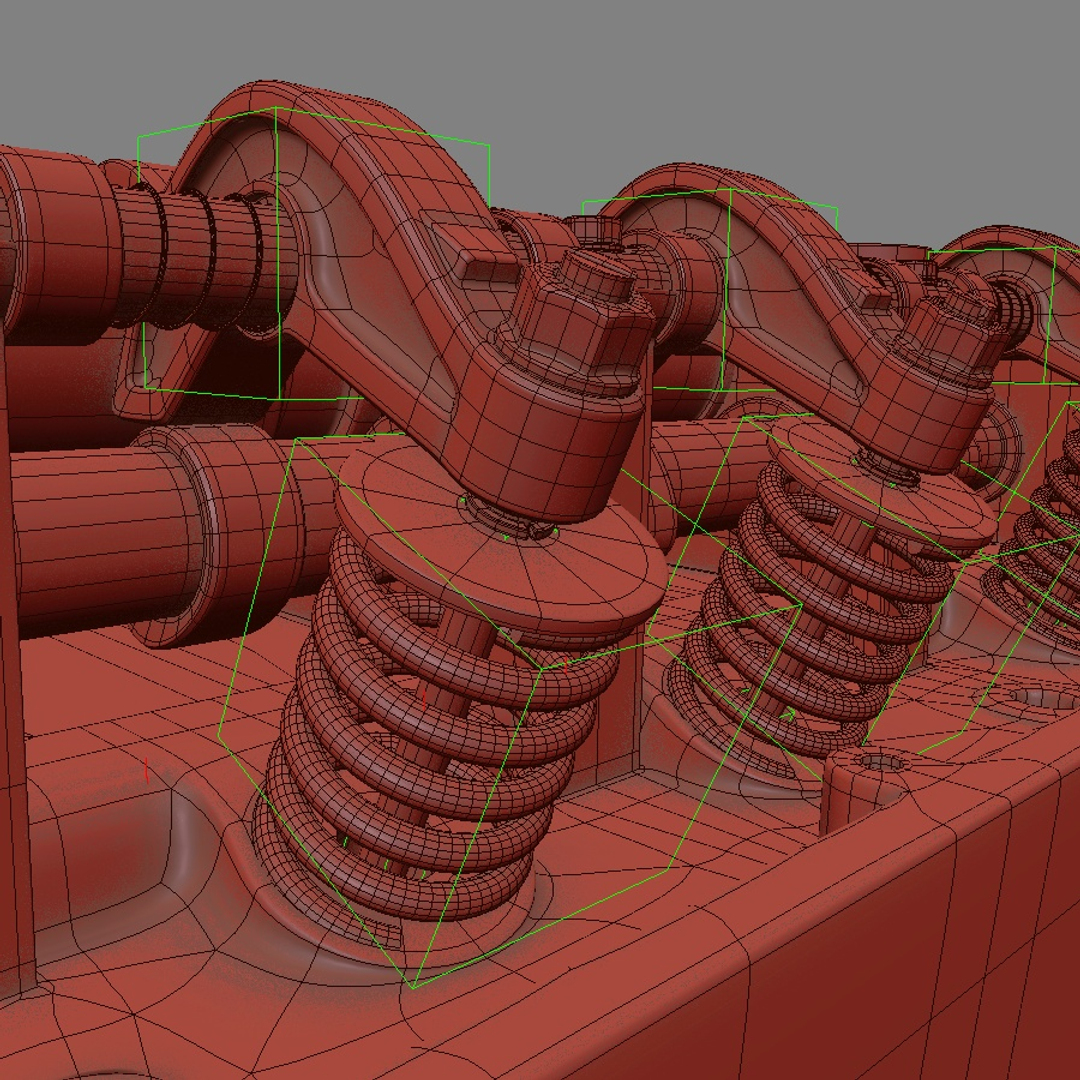Pick the round retainer disc atop the nearest spring
The width and height of the screenshot is (1080, 1080).
pyautogui.click(x=501, y=534)
